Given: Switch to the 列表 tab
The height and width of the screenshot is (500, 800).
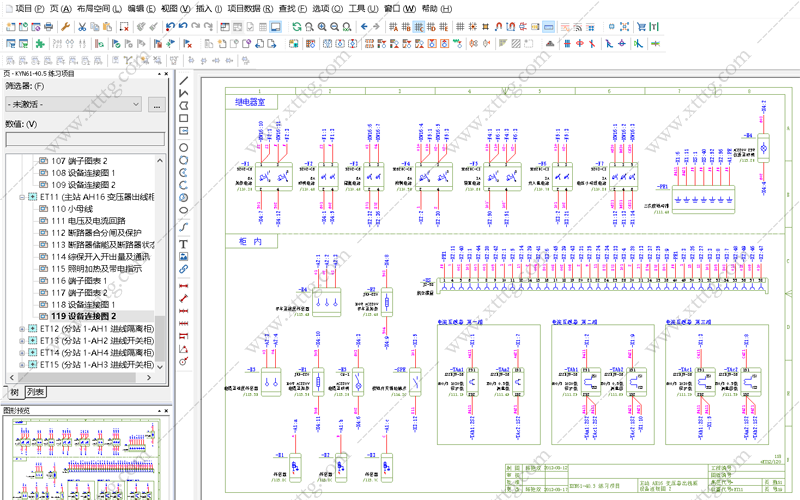Looking at the screenshot, I should (x=36, y=392).
